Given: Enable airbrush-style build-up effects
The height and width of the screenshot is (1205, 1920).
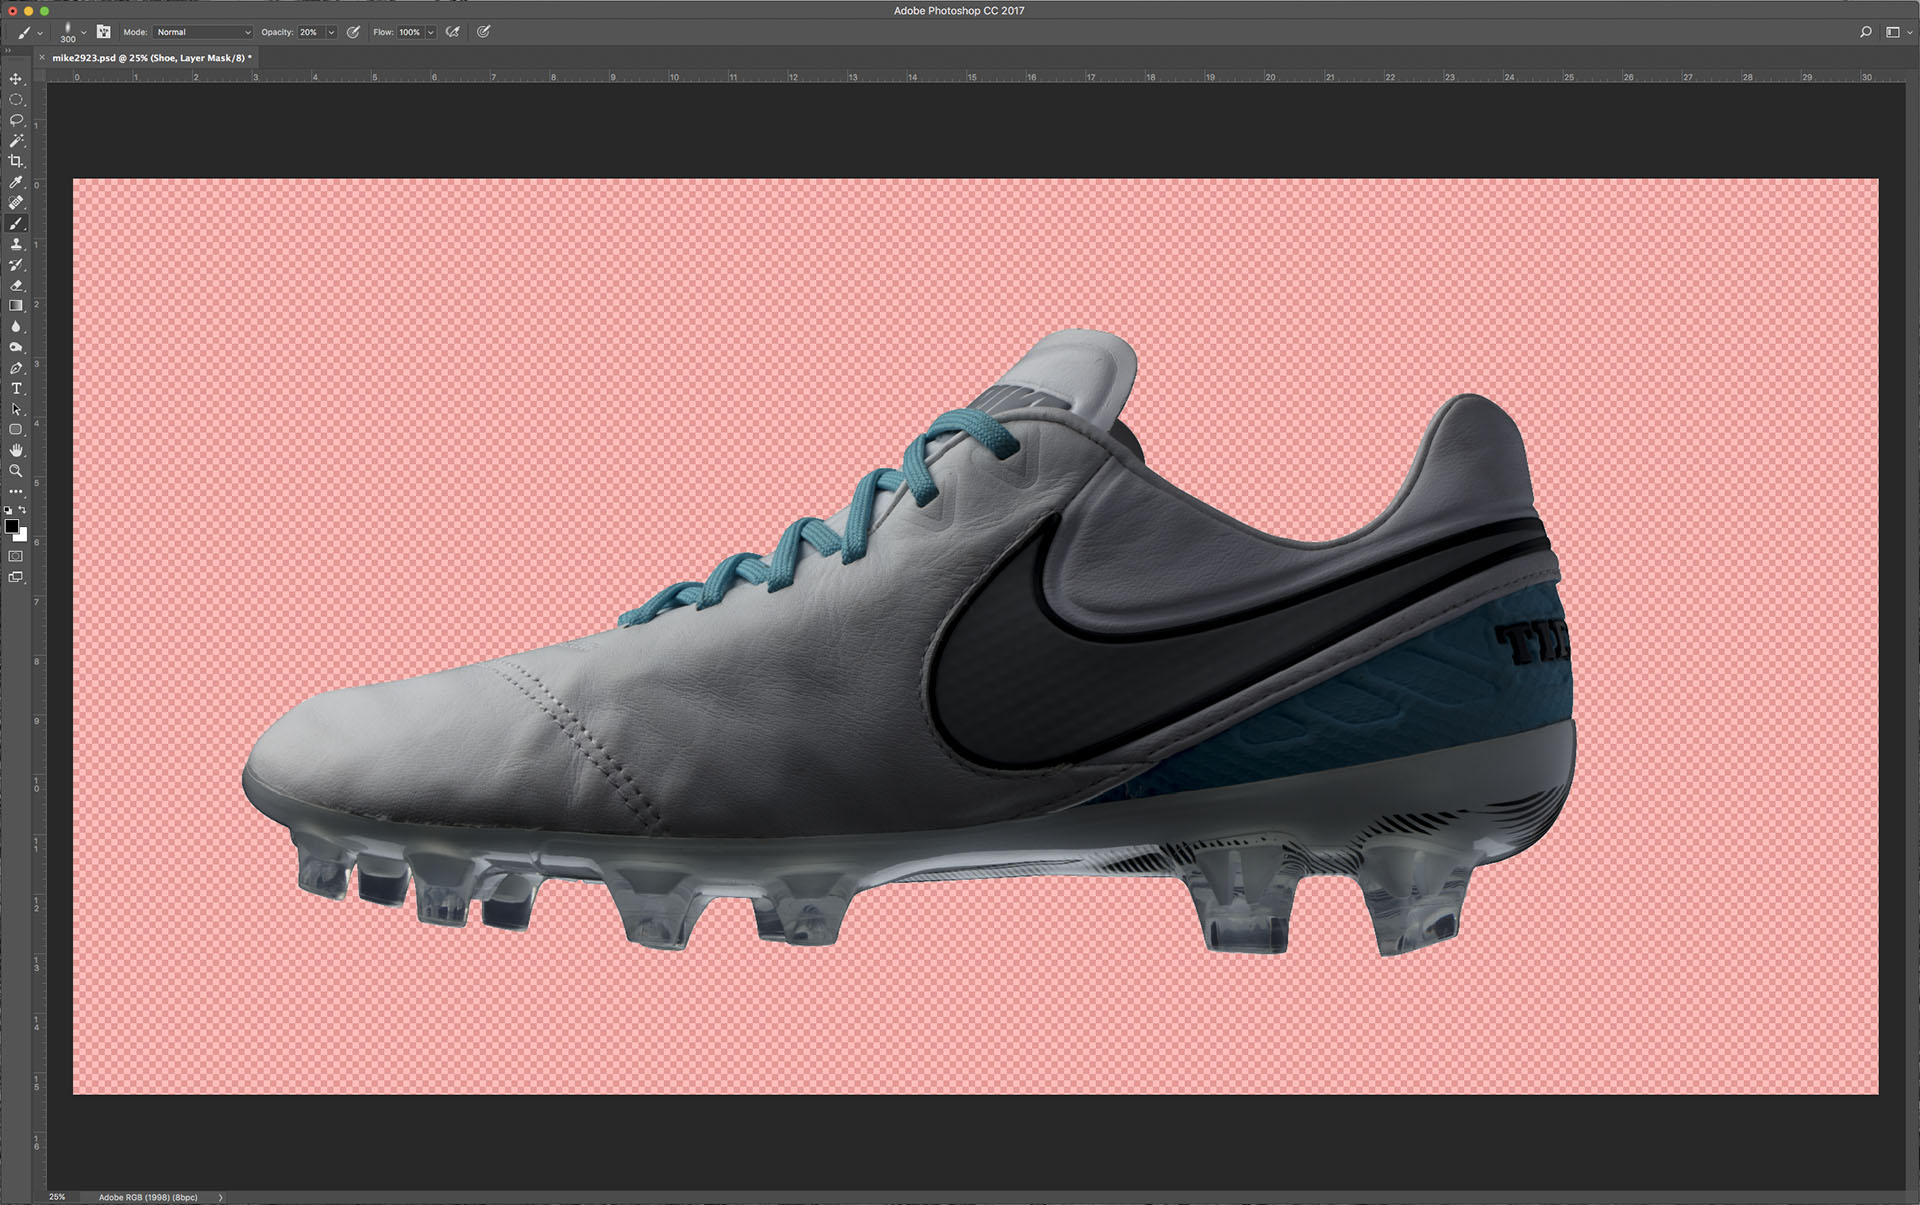Looking at the screenshot, I should (x=453, y=32).
